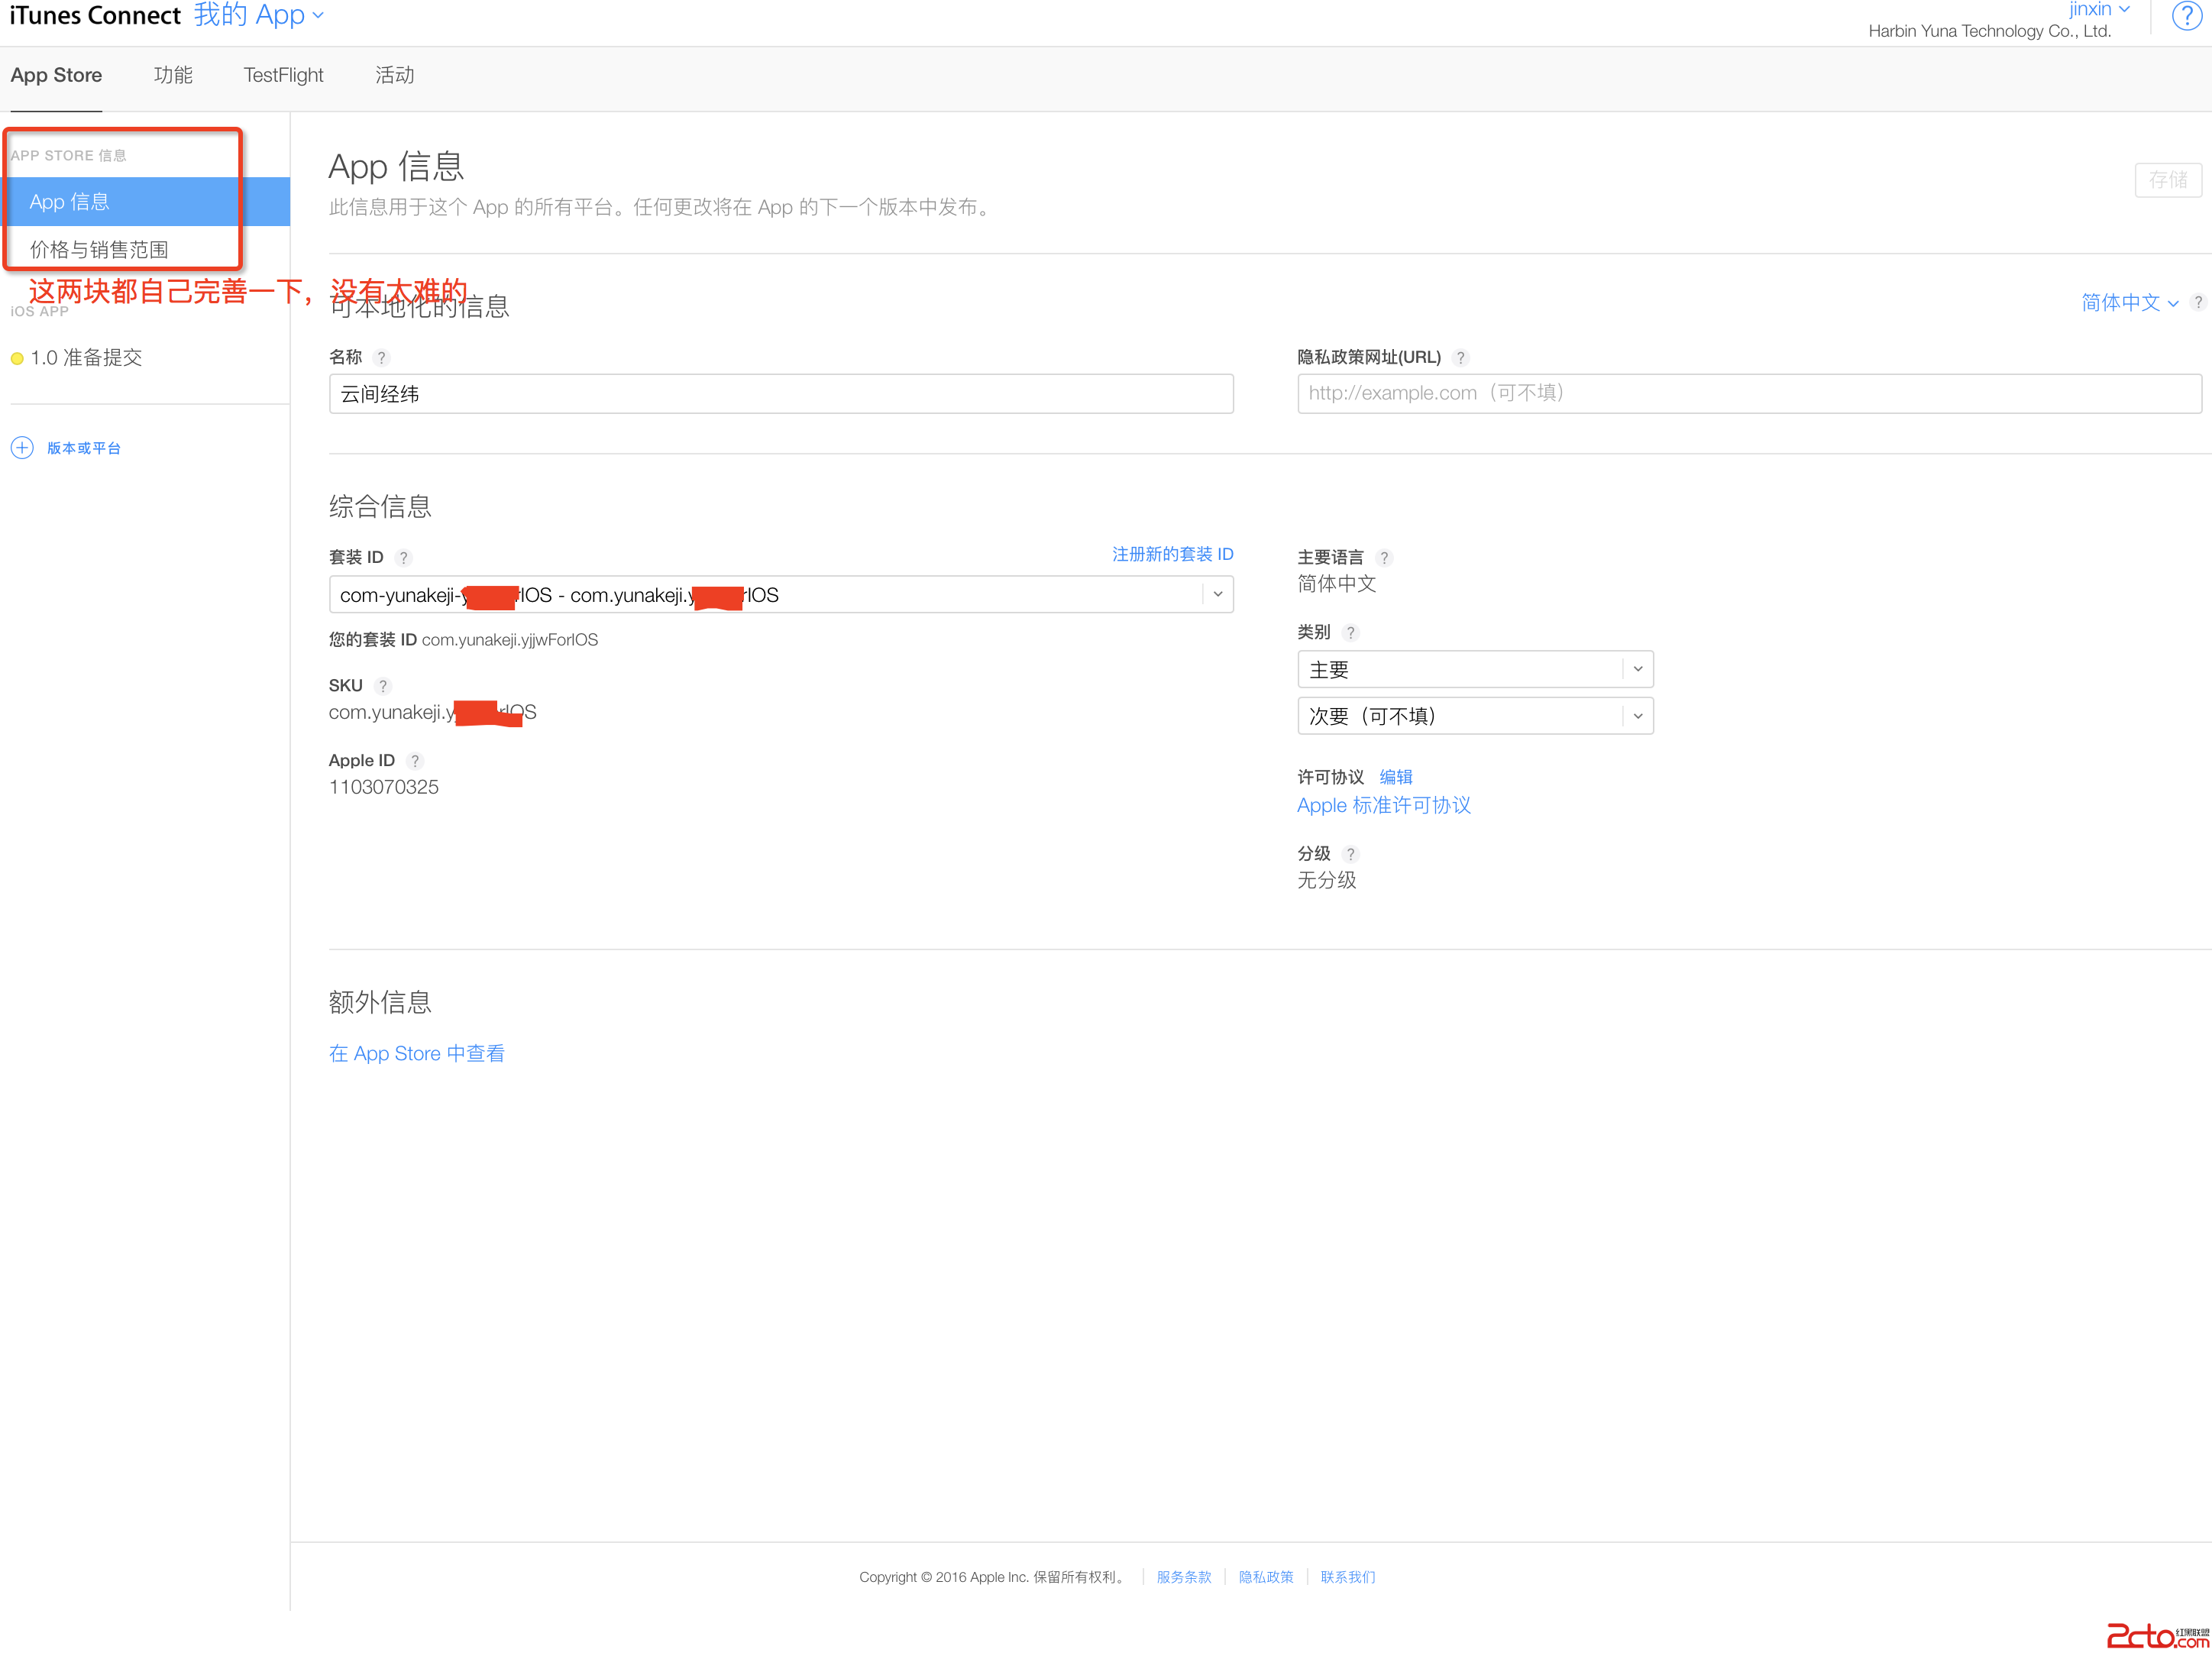Click the plus icon for 版本或平台
This screenshot has height=1656, width=2212.
pyautogui.click(x=22, y=447)
